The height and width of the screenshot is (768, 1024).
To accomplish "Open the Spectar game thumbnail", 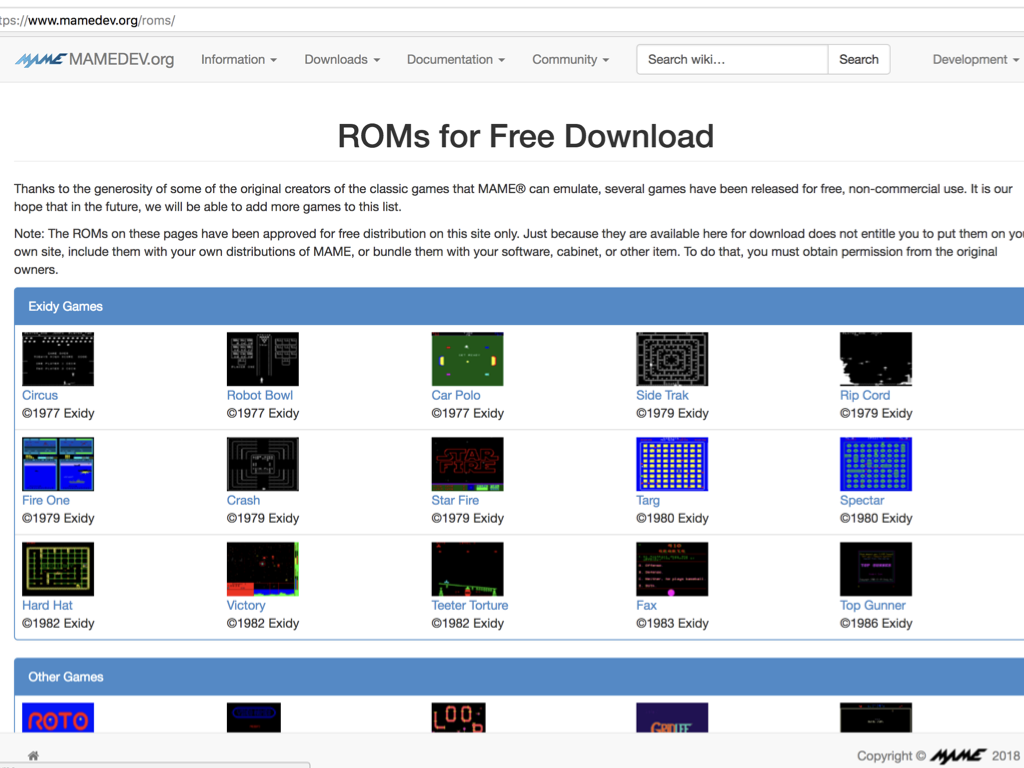I will coord(876,464).
